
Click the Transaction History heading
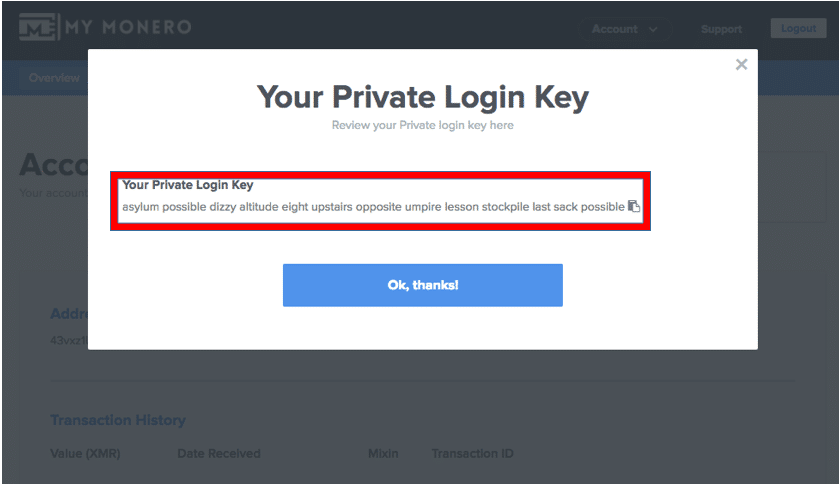tap(118, 420)
